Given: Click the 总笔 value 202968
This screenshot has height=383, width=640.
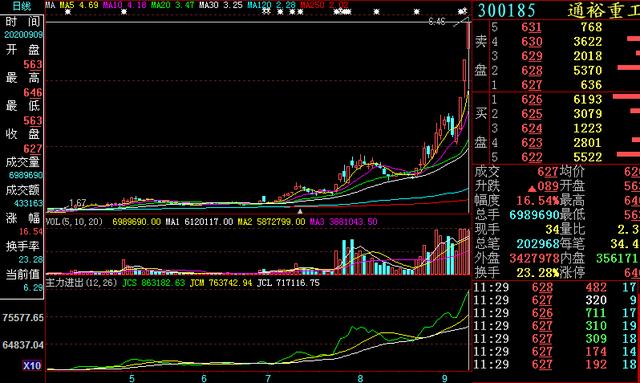Looking at the screenshot, I should [x=538, y=244].
